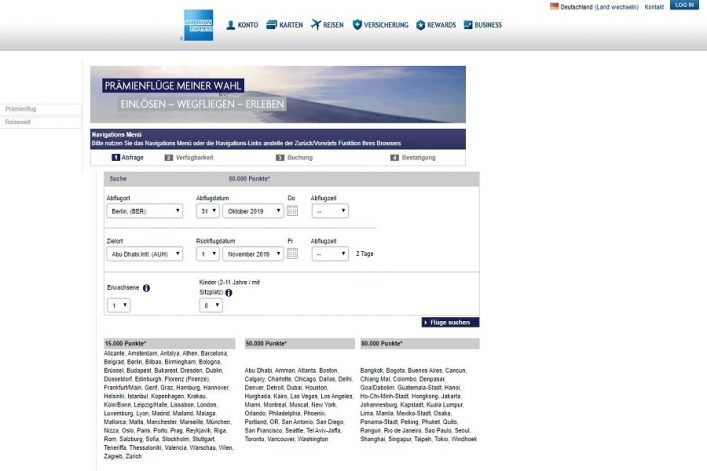Open the Rewards menu
The image size is (707, 471).
(436, 25)
